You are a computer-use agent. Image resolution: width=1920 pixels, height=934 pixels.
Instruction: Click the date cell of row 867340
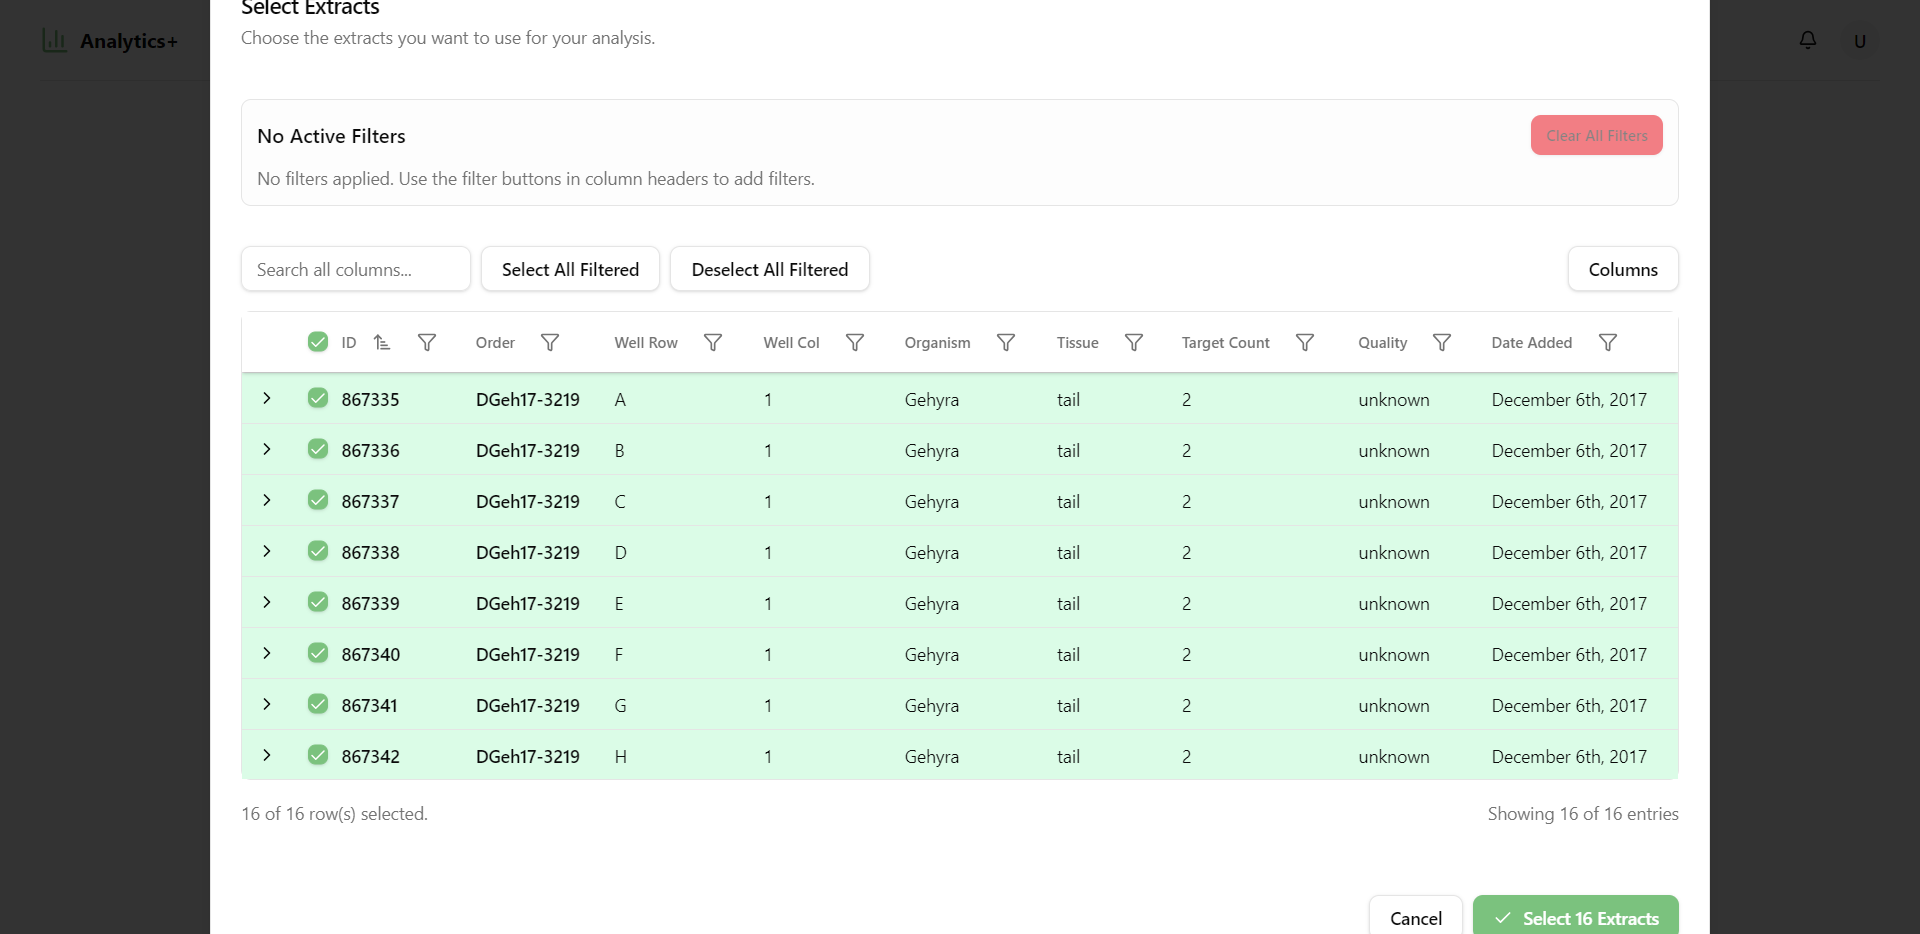point(1568,655)
